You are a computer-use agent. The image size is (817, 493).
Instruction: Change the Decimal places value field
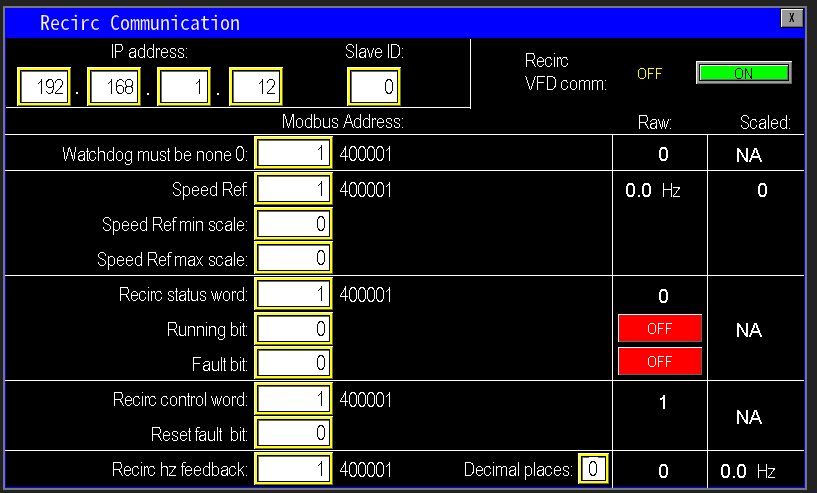click(x=593, y=468)
